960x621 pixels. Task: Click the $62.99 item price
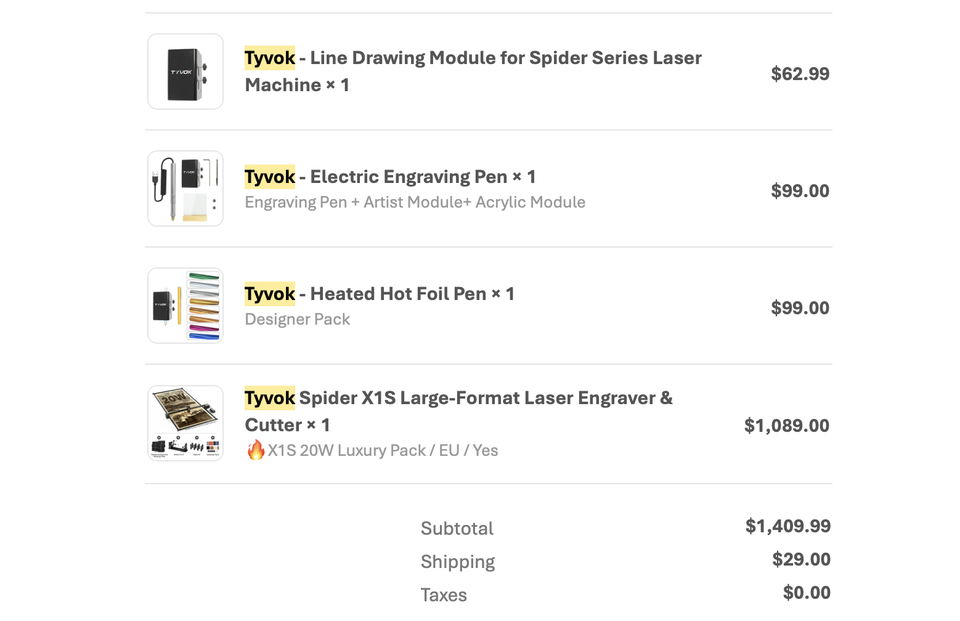pos(800,73)
